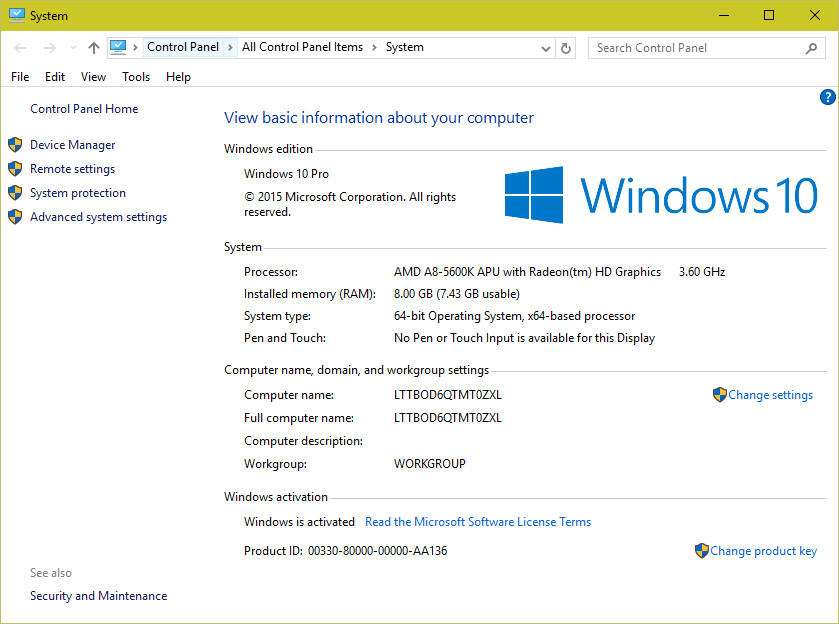Image resolution: width=839 pixels, height=624 pixels.
Task: Minimize the System window
Action: coord(723,16)
